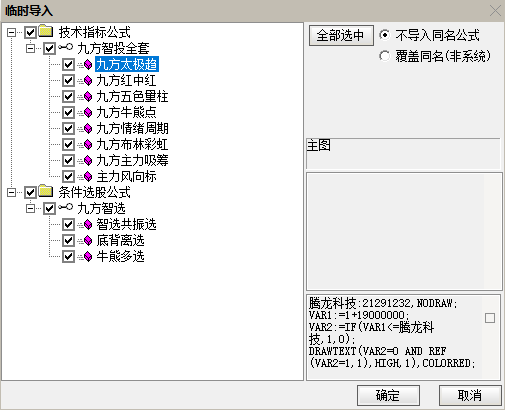Toggle the checkbox for 牛熊多选

point(68,256)
